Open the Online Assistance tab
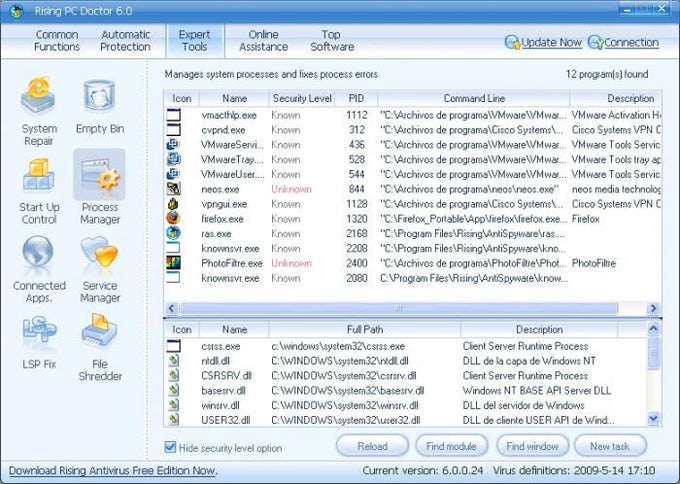This screenshot has height=484, width=680. [263, 40]
